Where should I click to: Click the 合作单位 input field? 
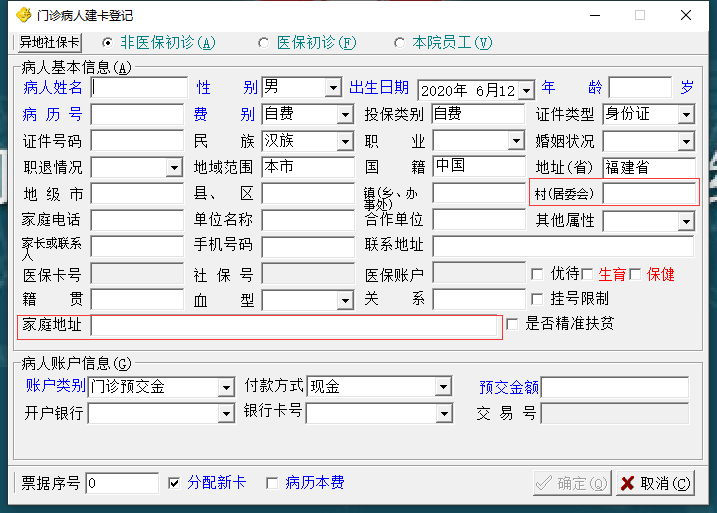(479, 220)
